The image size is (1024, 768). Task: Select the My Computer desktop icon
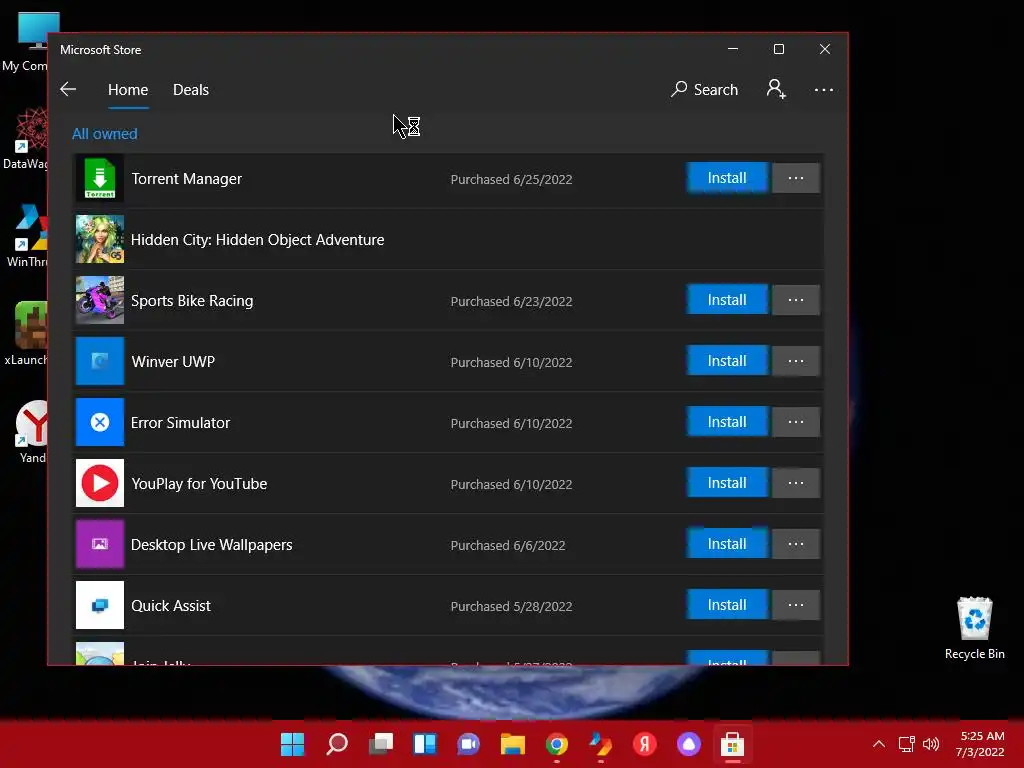[26, 42]
